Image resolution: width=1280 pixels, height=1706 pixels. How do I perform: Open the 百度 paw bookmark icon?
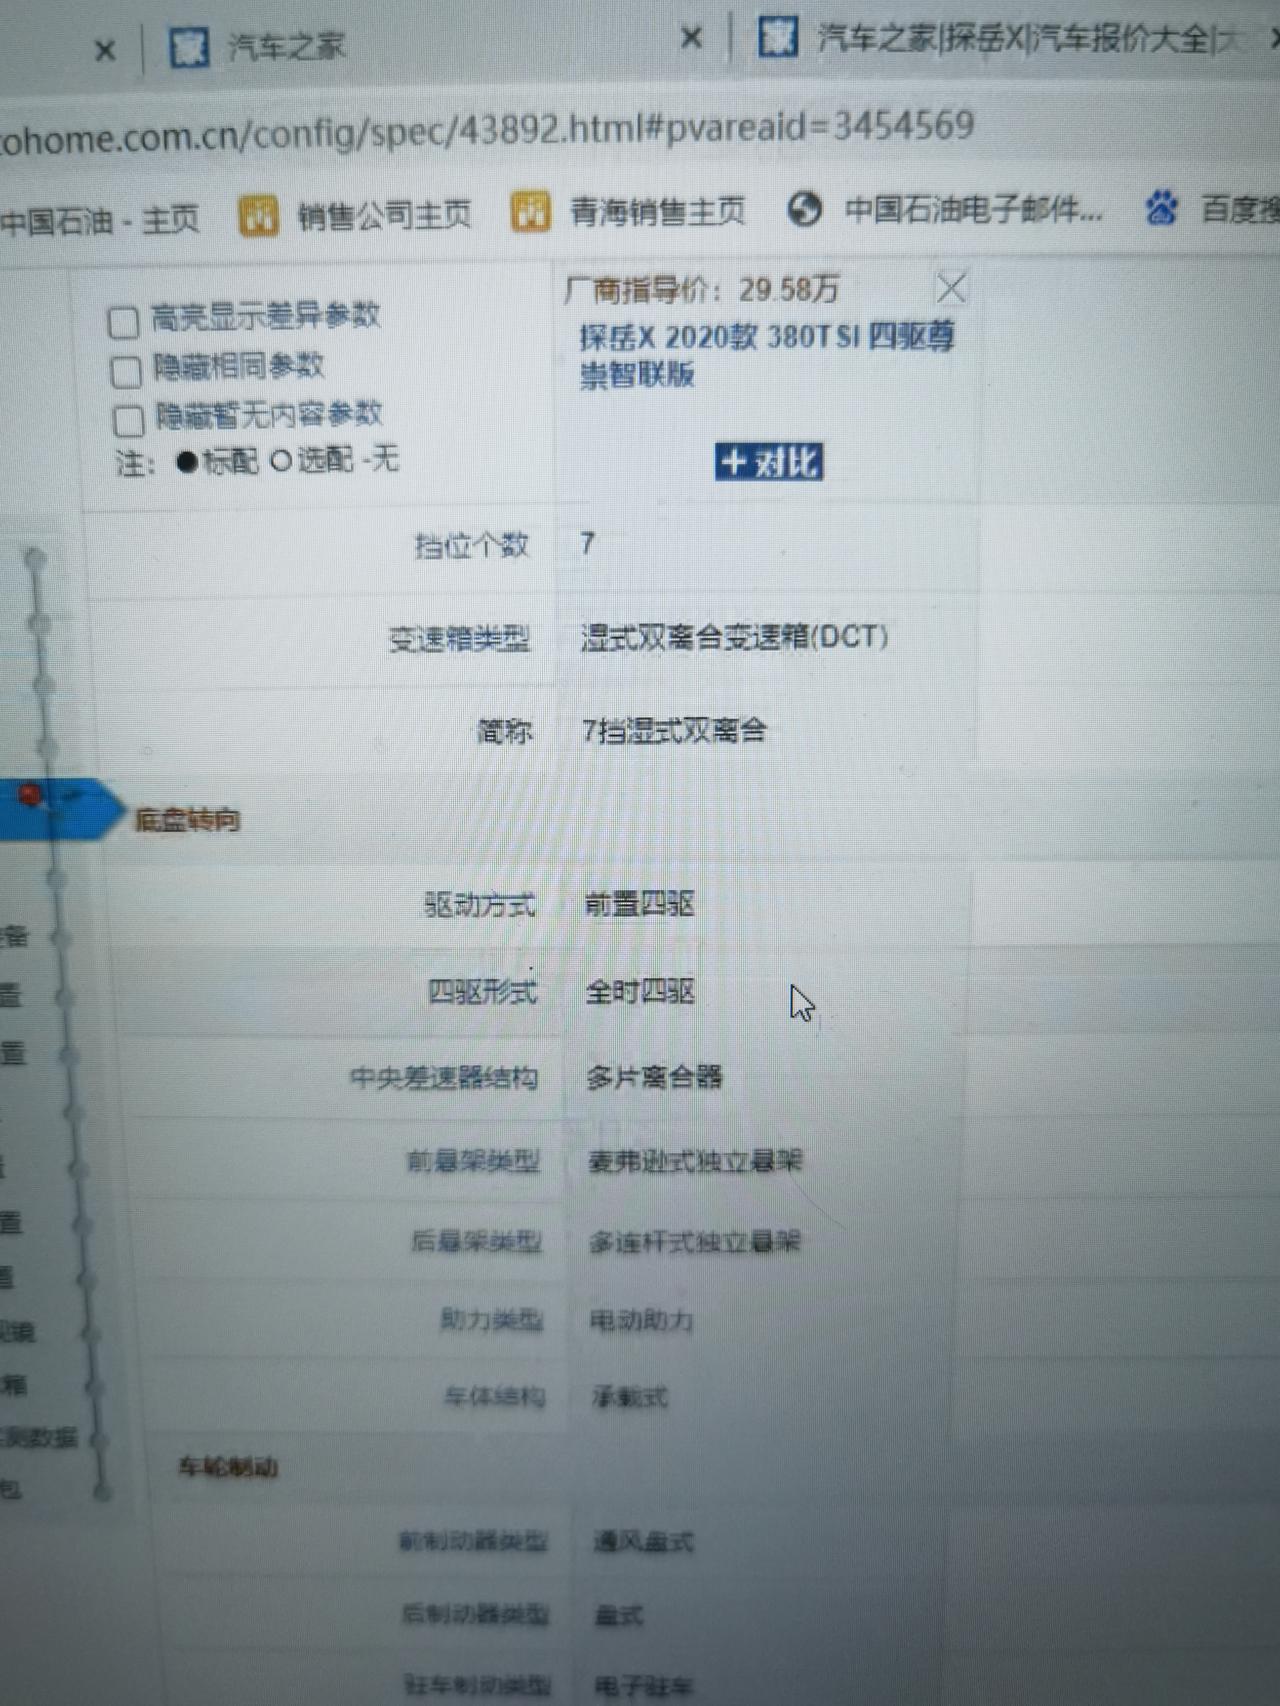point(1161,208)
